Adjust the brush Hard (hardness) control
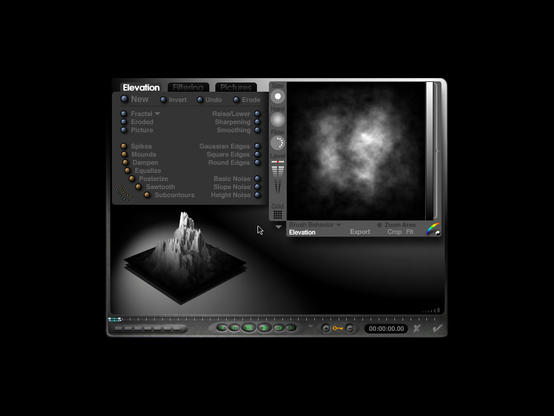 pyautogui.click(x=278, y=120)
